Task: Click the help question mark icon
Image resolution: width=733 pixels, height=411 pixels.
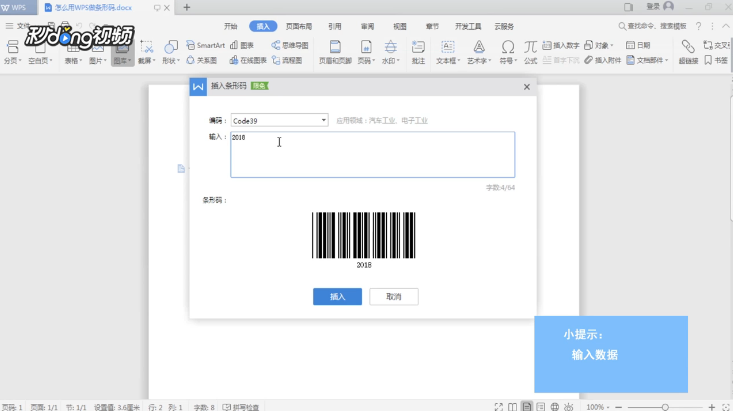Action: click(698, 27)
